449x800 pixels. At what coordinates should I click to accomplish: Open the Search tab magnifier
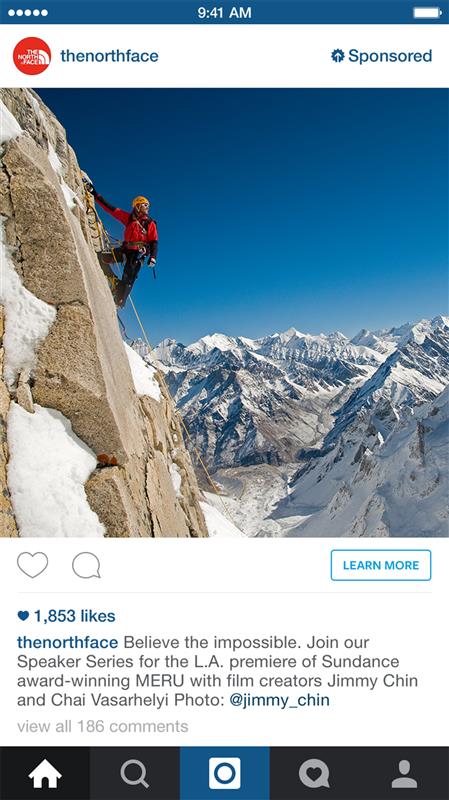[135, 773]
